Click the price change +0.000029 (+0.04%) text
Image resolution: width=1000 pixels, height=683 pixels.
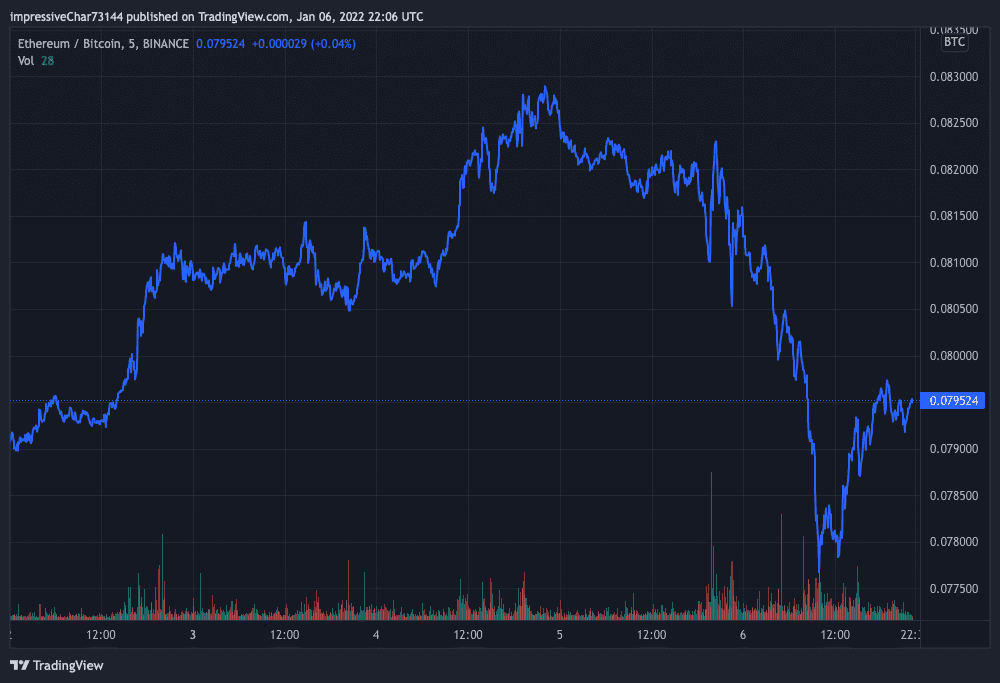(303, 44)
